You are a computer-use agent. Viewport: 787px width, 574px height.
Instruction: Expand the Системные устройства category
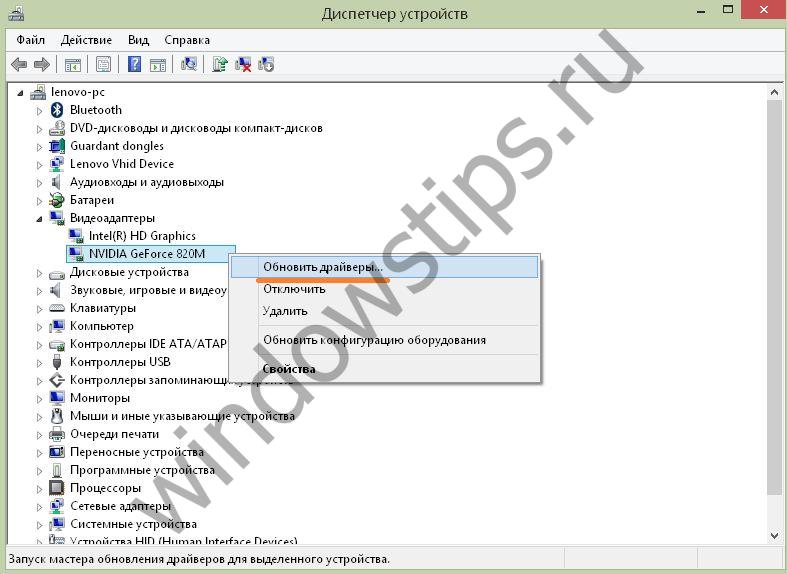point(39,525)
